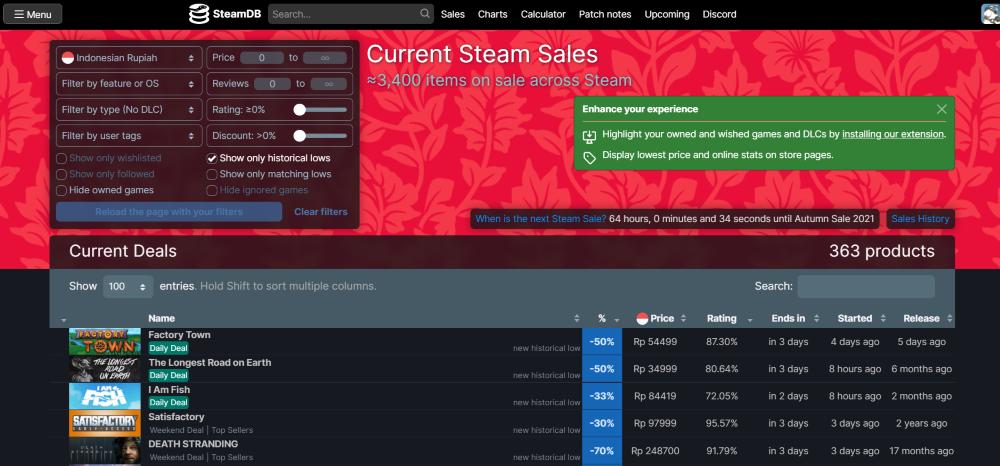Open the user avatar in the top corner
This screenshot has width=1000, height=466.
point(990,14)
